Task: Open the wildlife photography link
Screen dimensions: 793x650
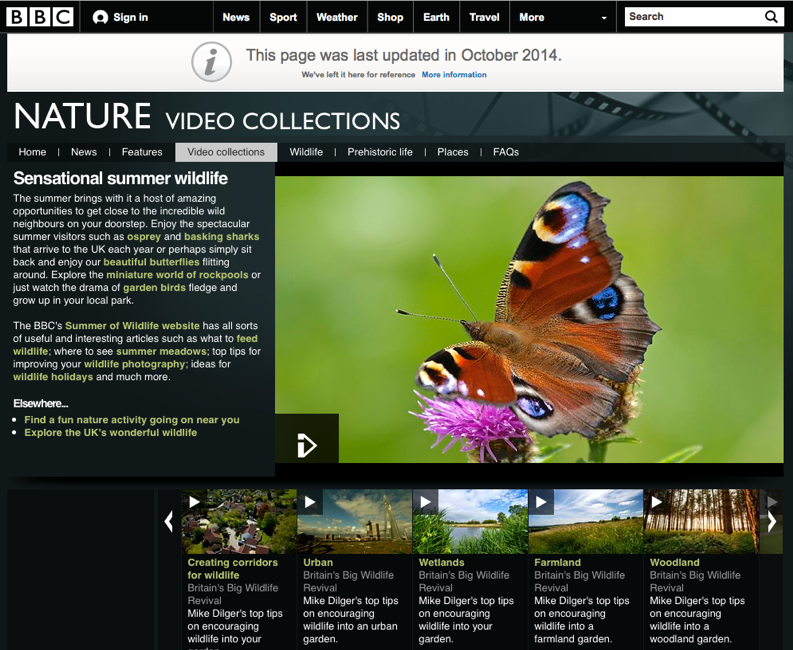Action: click(x=135, y=364)
